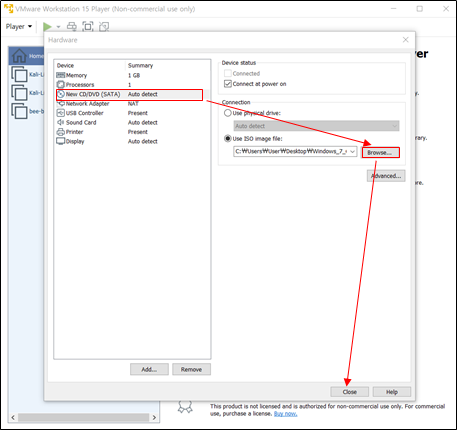
Task: Click the green Play virtual machine icon
Action: pos(47,26)
